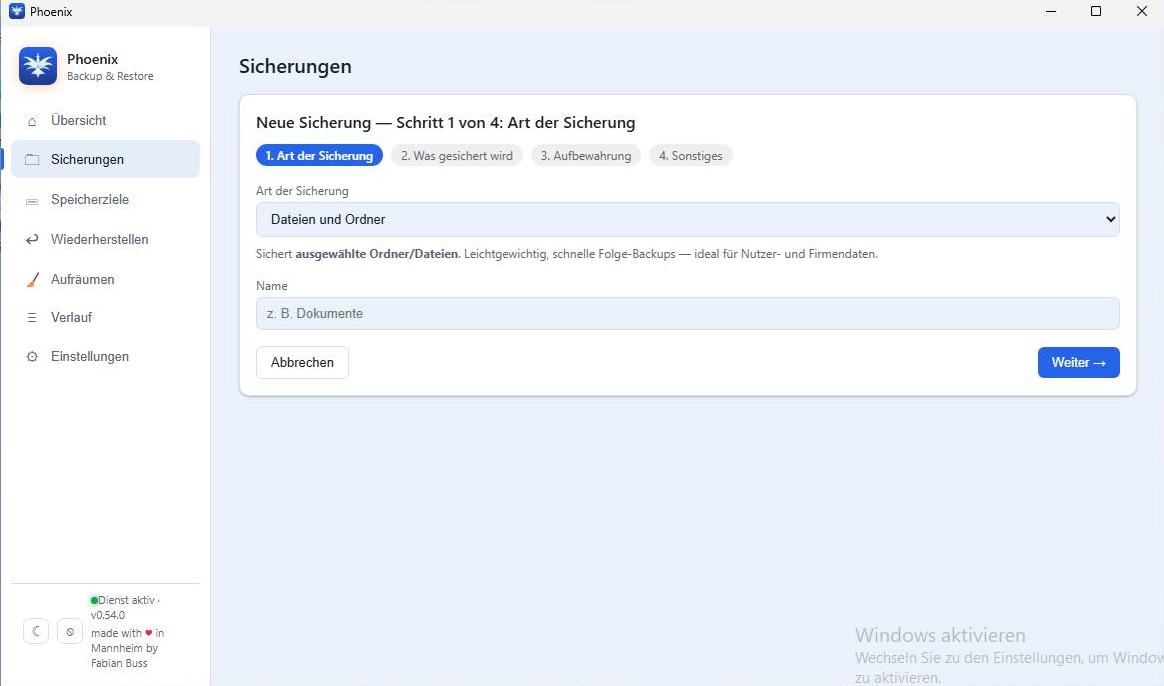Open the Art der Sicherung dropdown
The image size is (1164, 686).
click(687, 220)
